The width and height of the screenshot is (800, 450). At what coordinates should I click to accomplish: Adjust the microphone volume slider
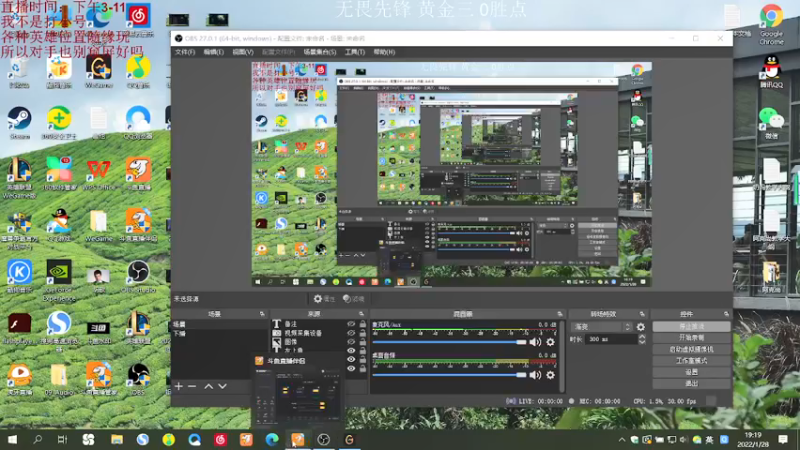[449, 342]
